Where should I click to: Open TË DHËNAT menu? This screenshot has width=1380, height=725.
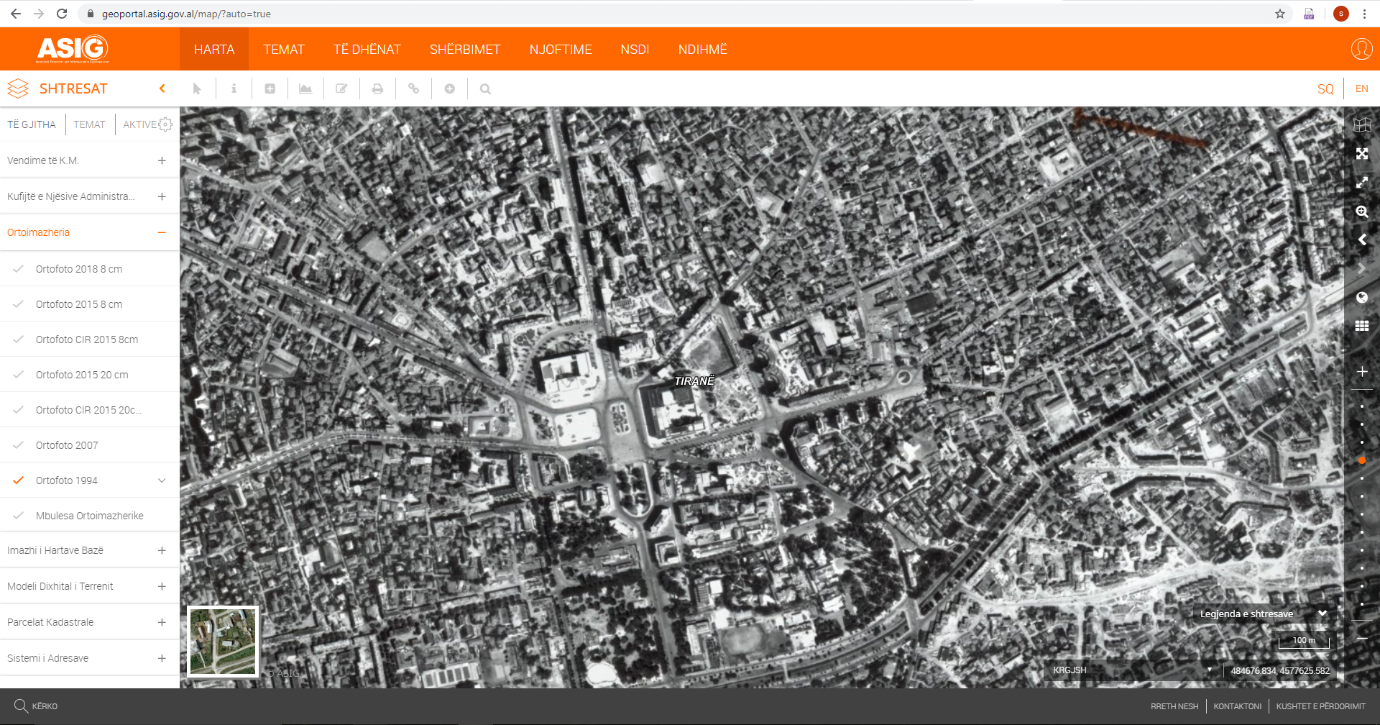(367, 49)
